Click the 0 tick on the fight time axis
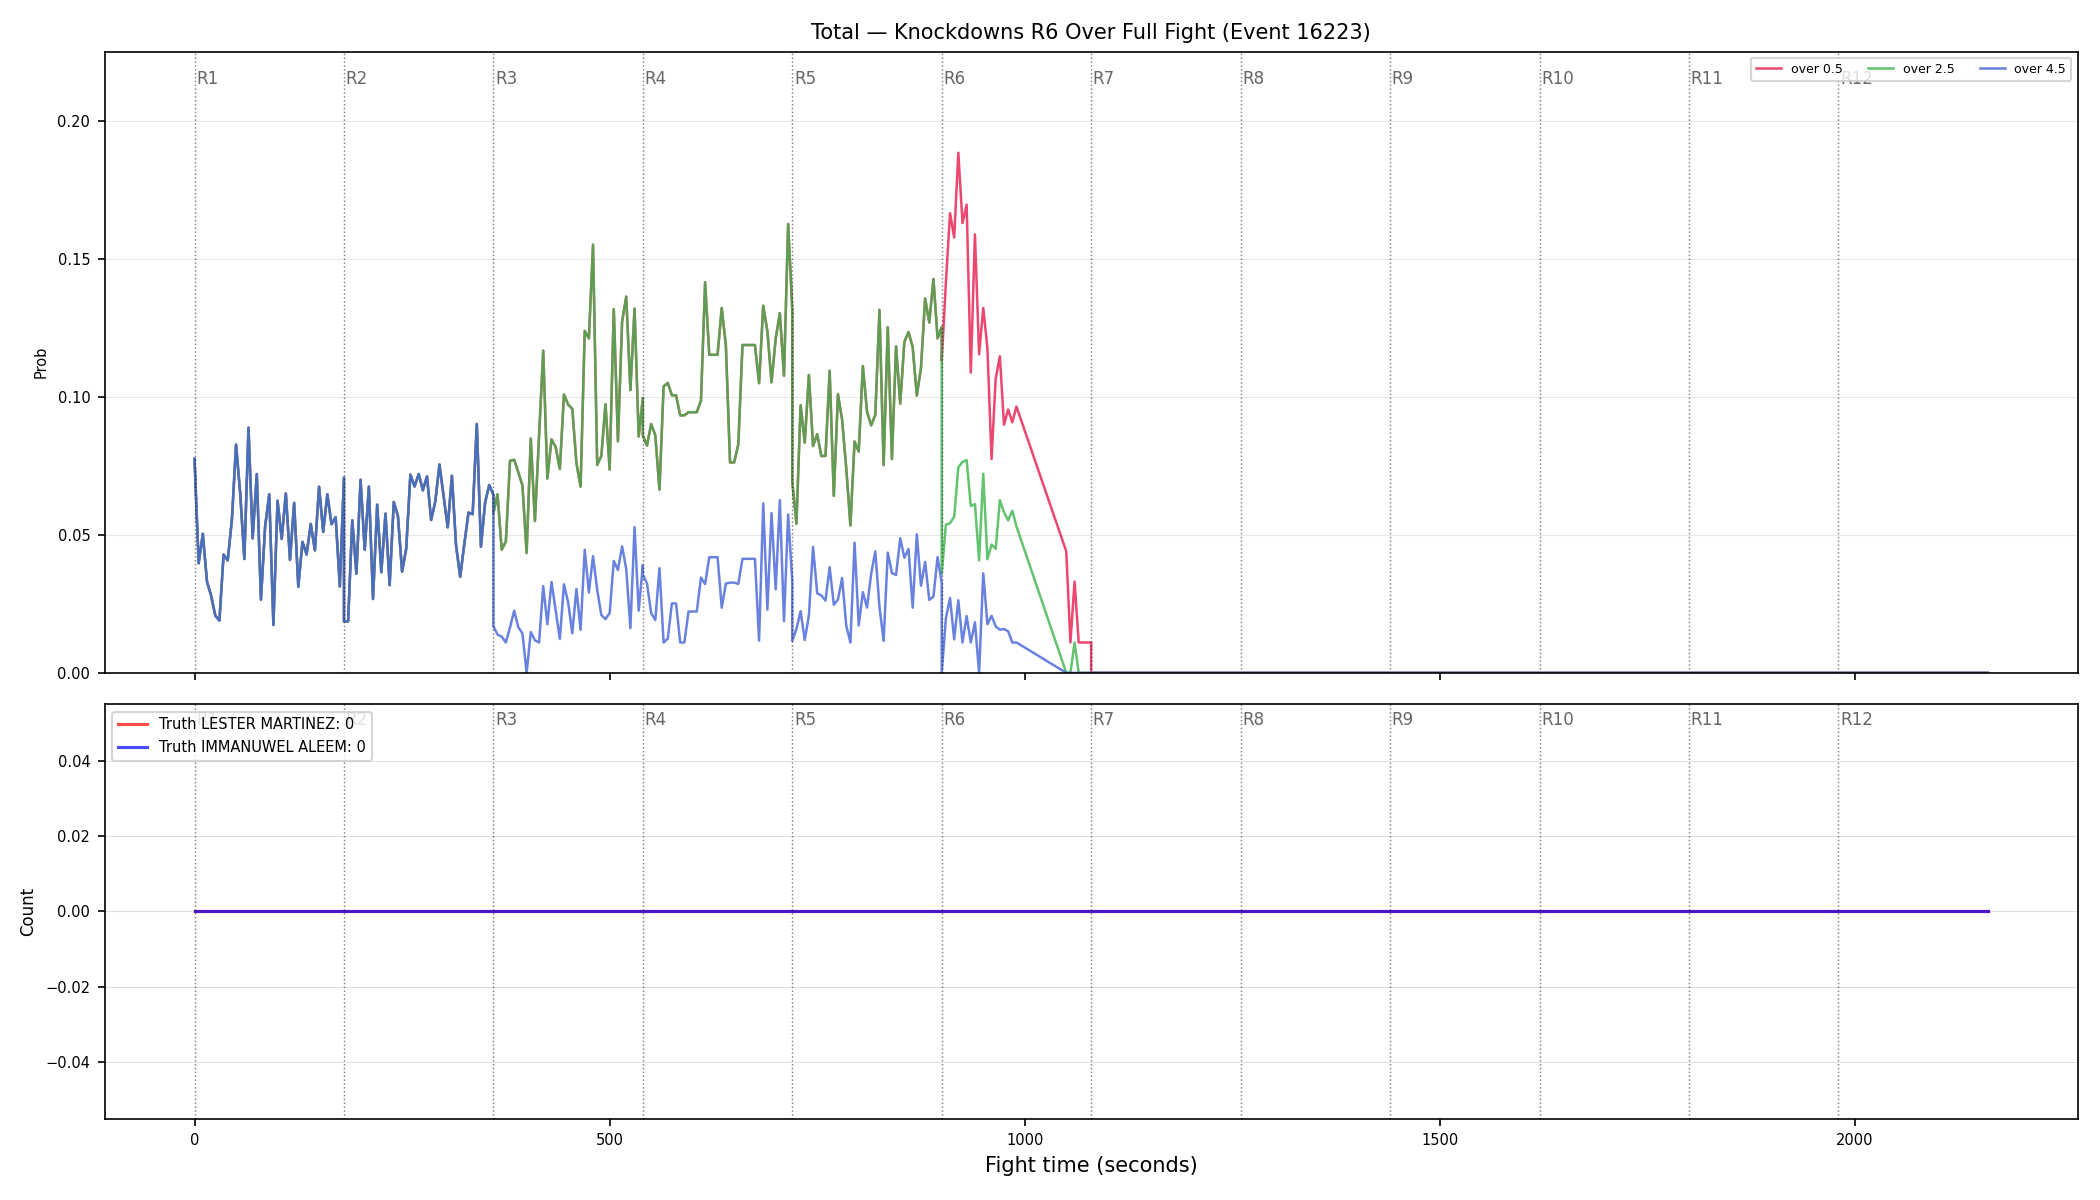Viewport: 2100px width, 1200px height. [194, 1139]
